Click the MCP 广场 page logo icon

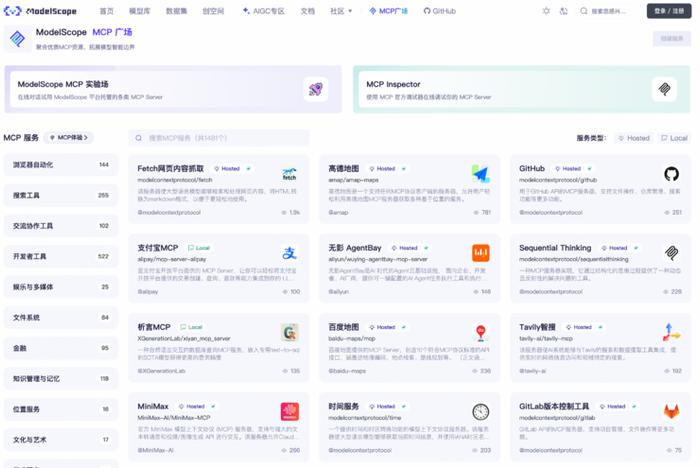click(x=17, y=38)
